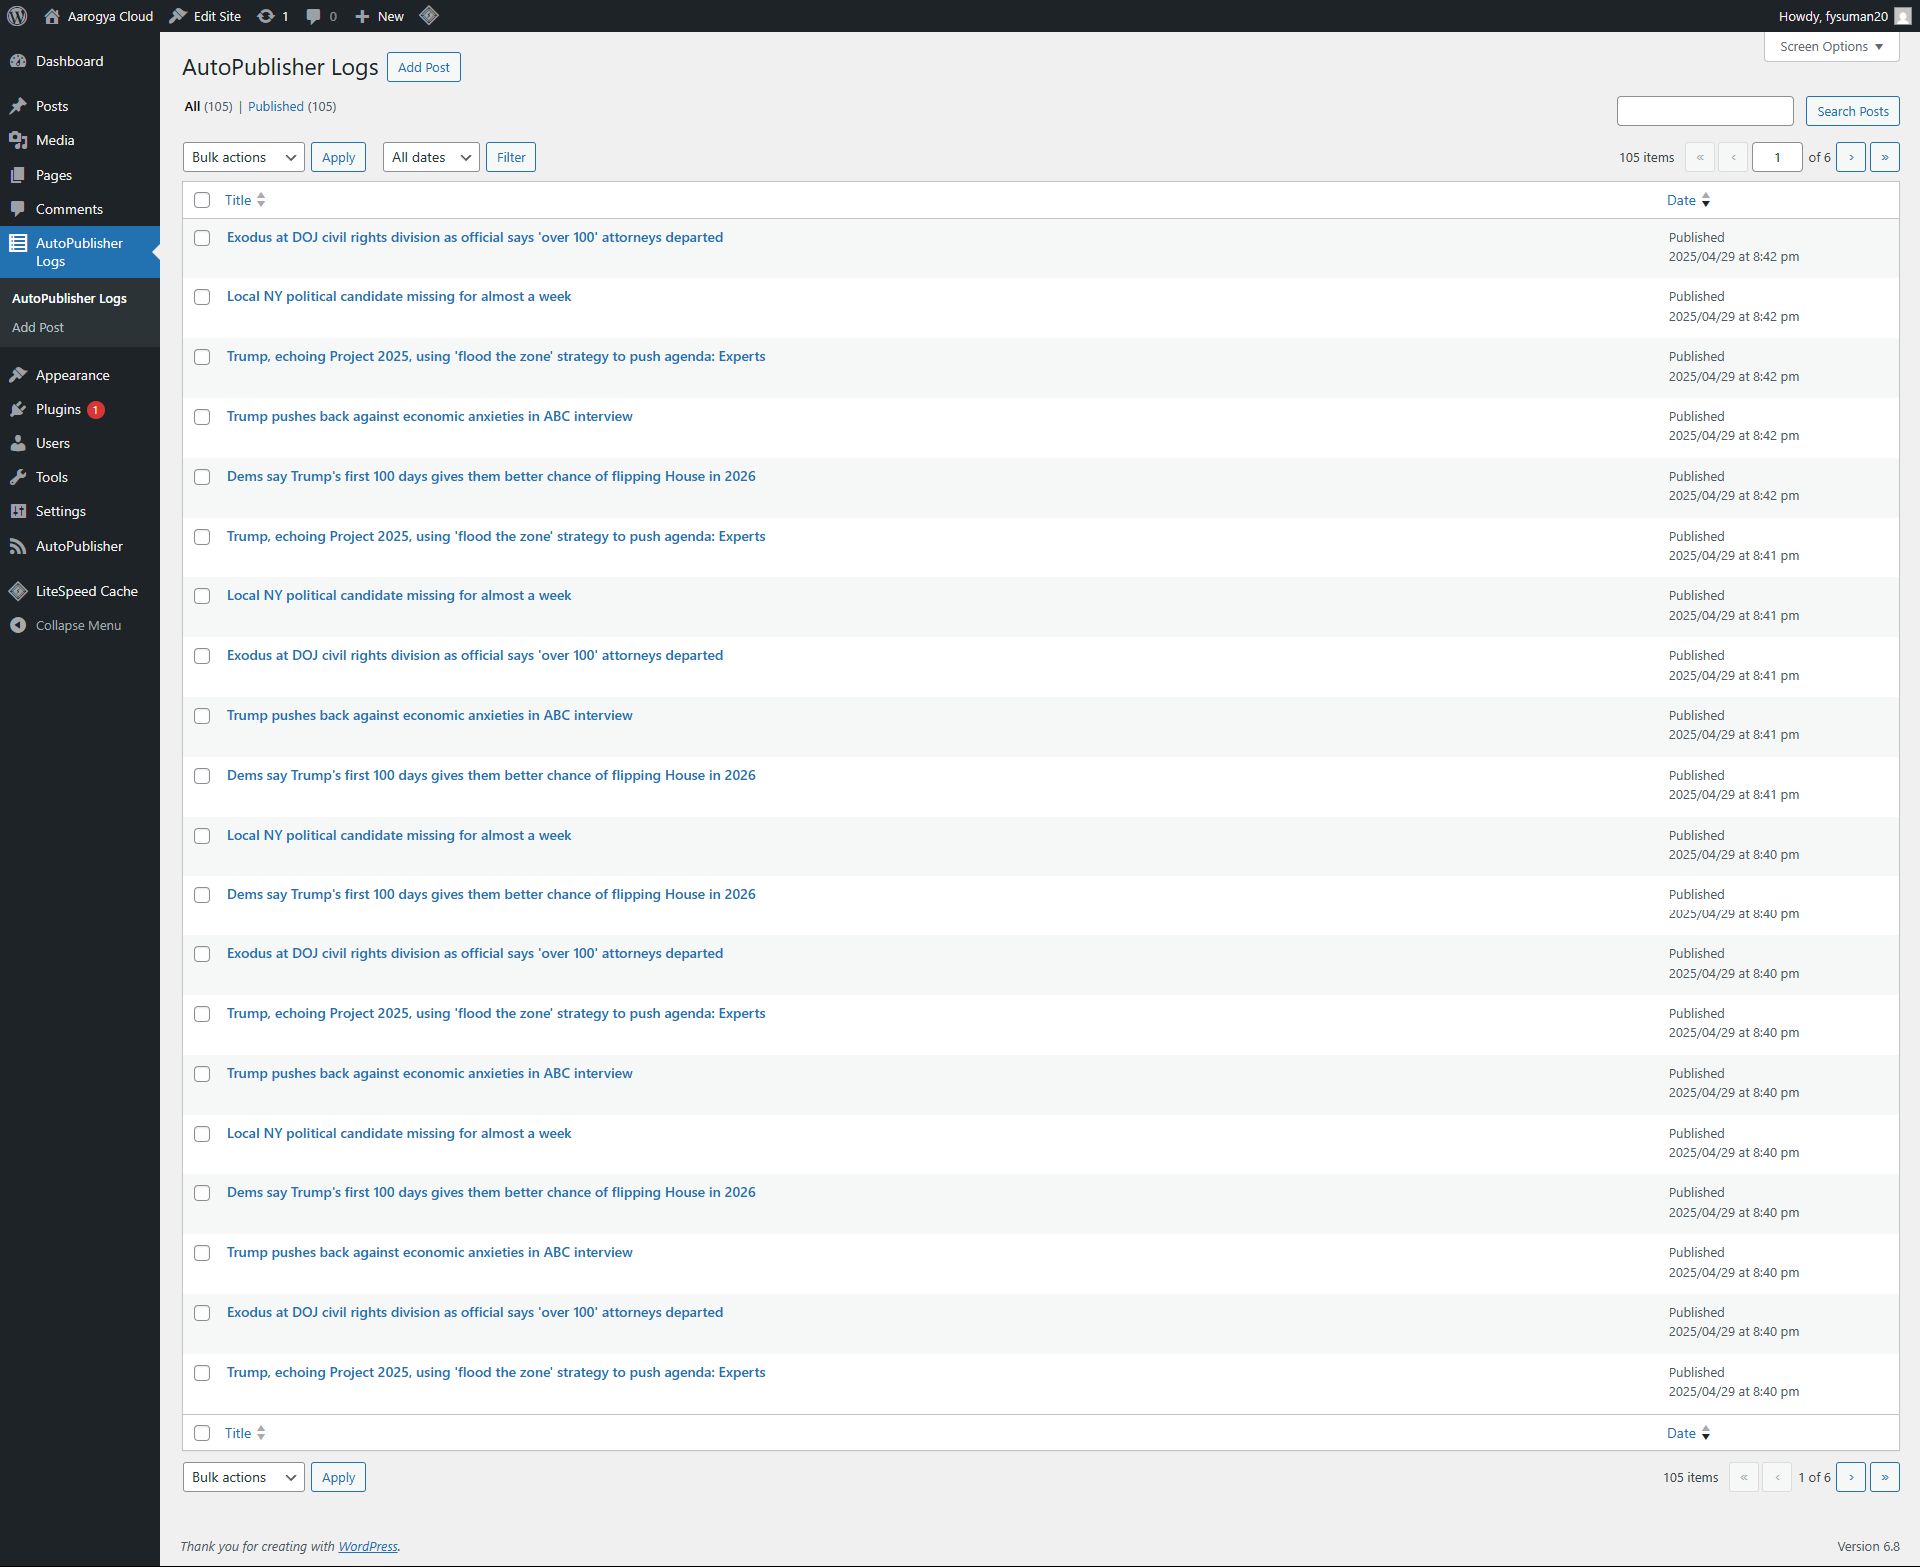The width and height of the screenshot is (1920, 1567).
Task: Click the user avatar next to Howdy
Action: (1902, 16)
